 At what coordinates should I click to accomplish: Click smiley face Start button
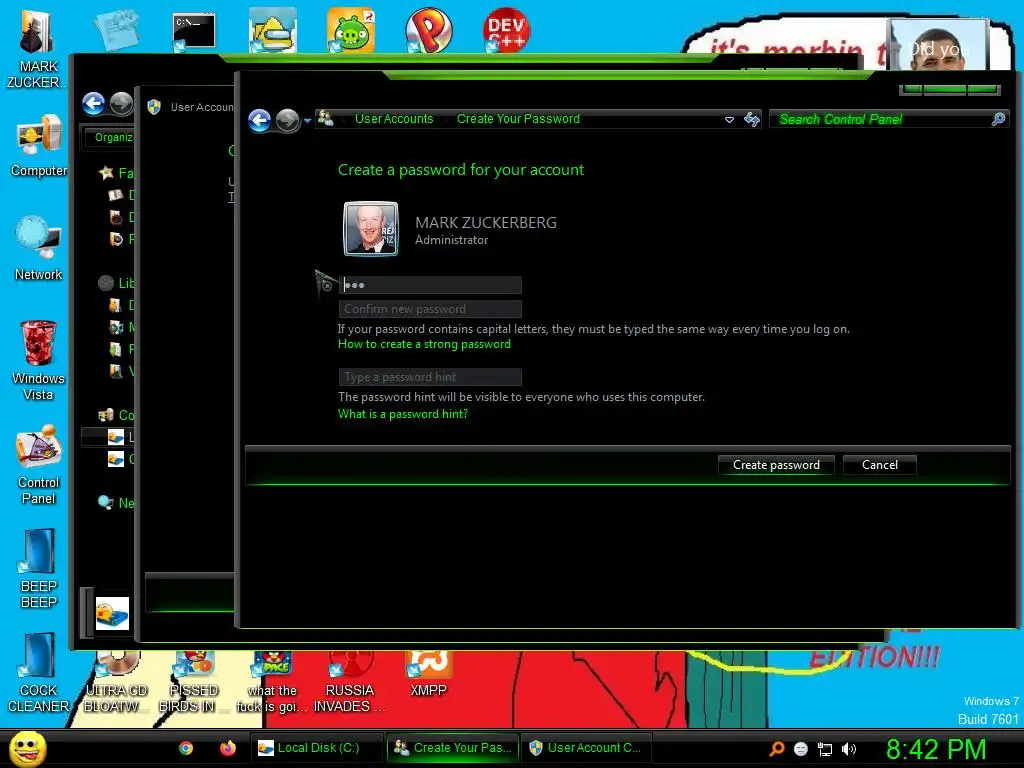coord(27,748)
